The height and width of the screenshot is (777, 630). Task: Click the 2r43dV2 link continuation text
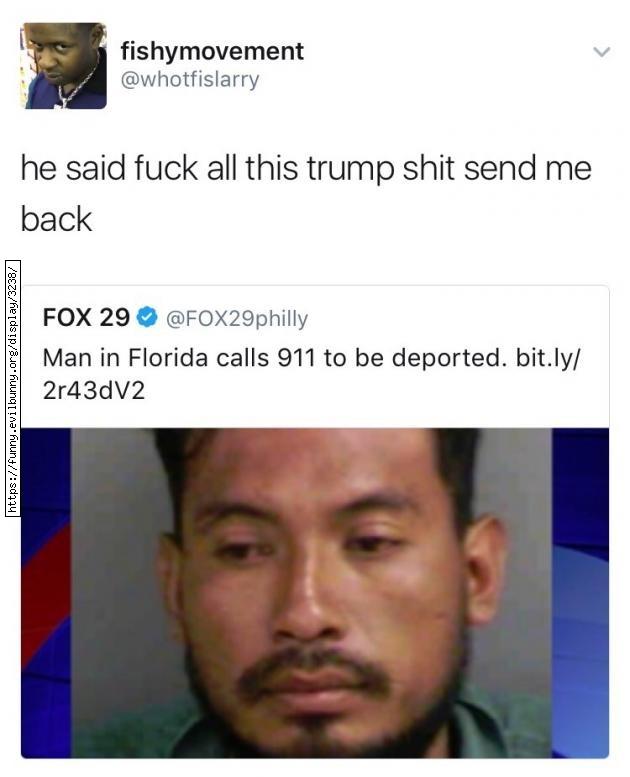94,391
